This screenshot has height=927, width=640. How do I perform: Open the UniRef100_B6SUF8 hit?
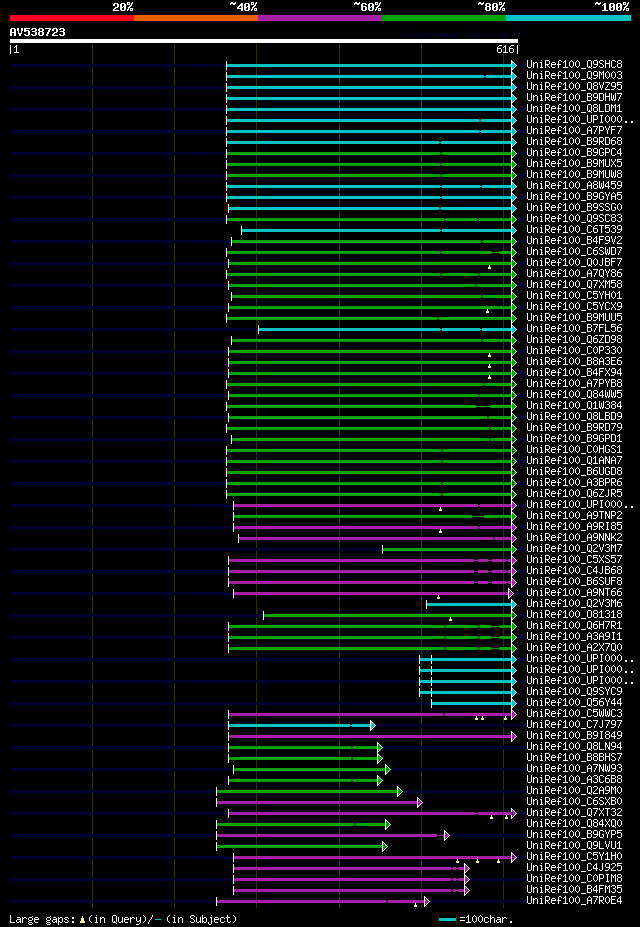tap(574, 582)
